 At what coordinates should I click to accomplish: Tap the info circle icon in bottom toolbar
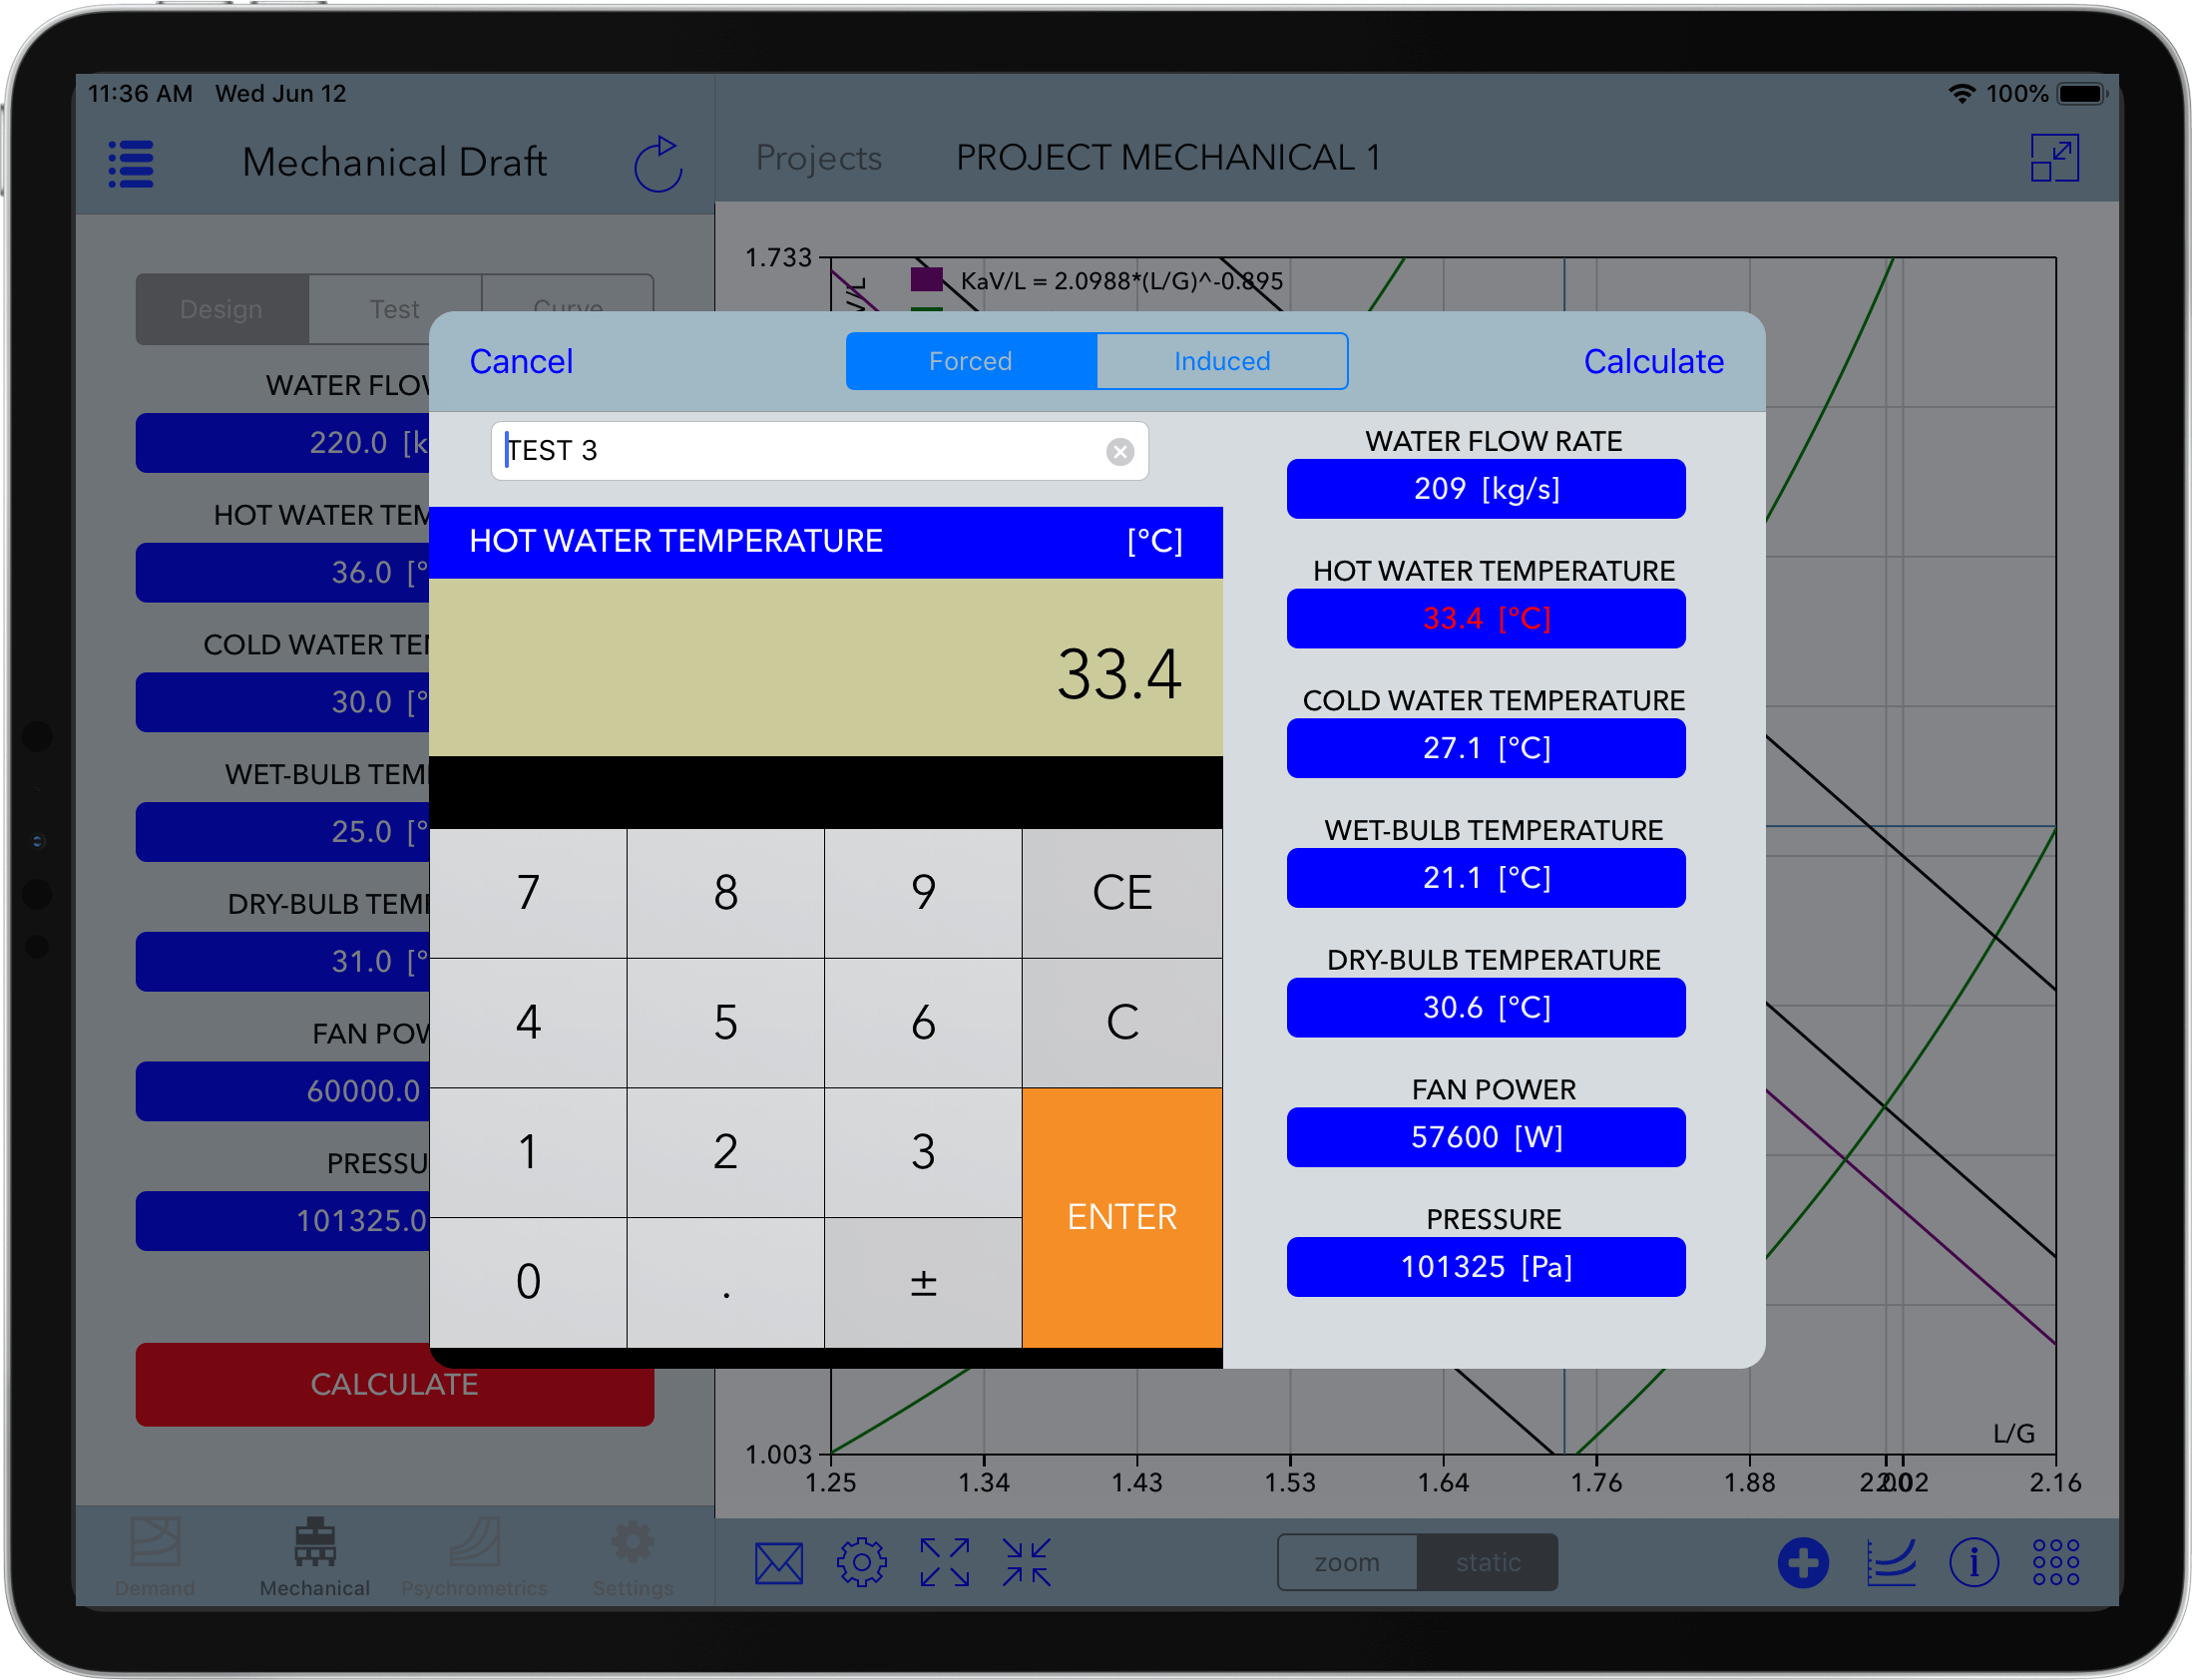(1975, 1561)
